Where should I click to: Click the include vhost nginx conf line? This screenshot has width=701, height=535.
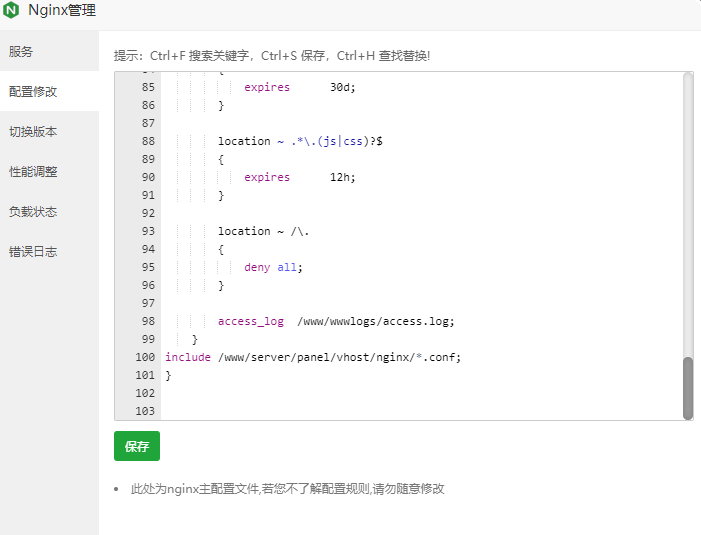pos(313,357)
